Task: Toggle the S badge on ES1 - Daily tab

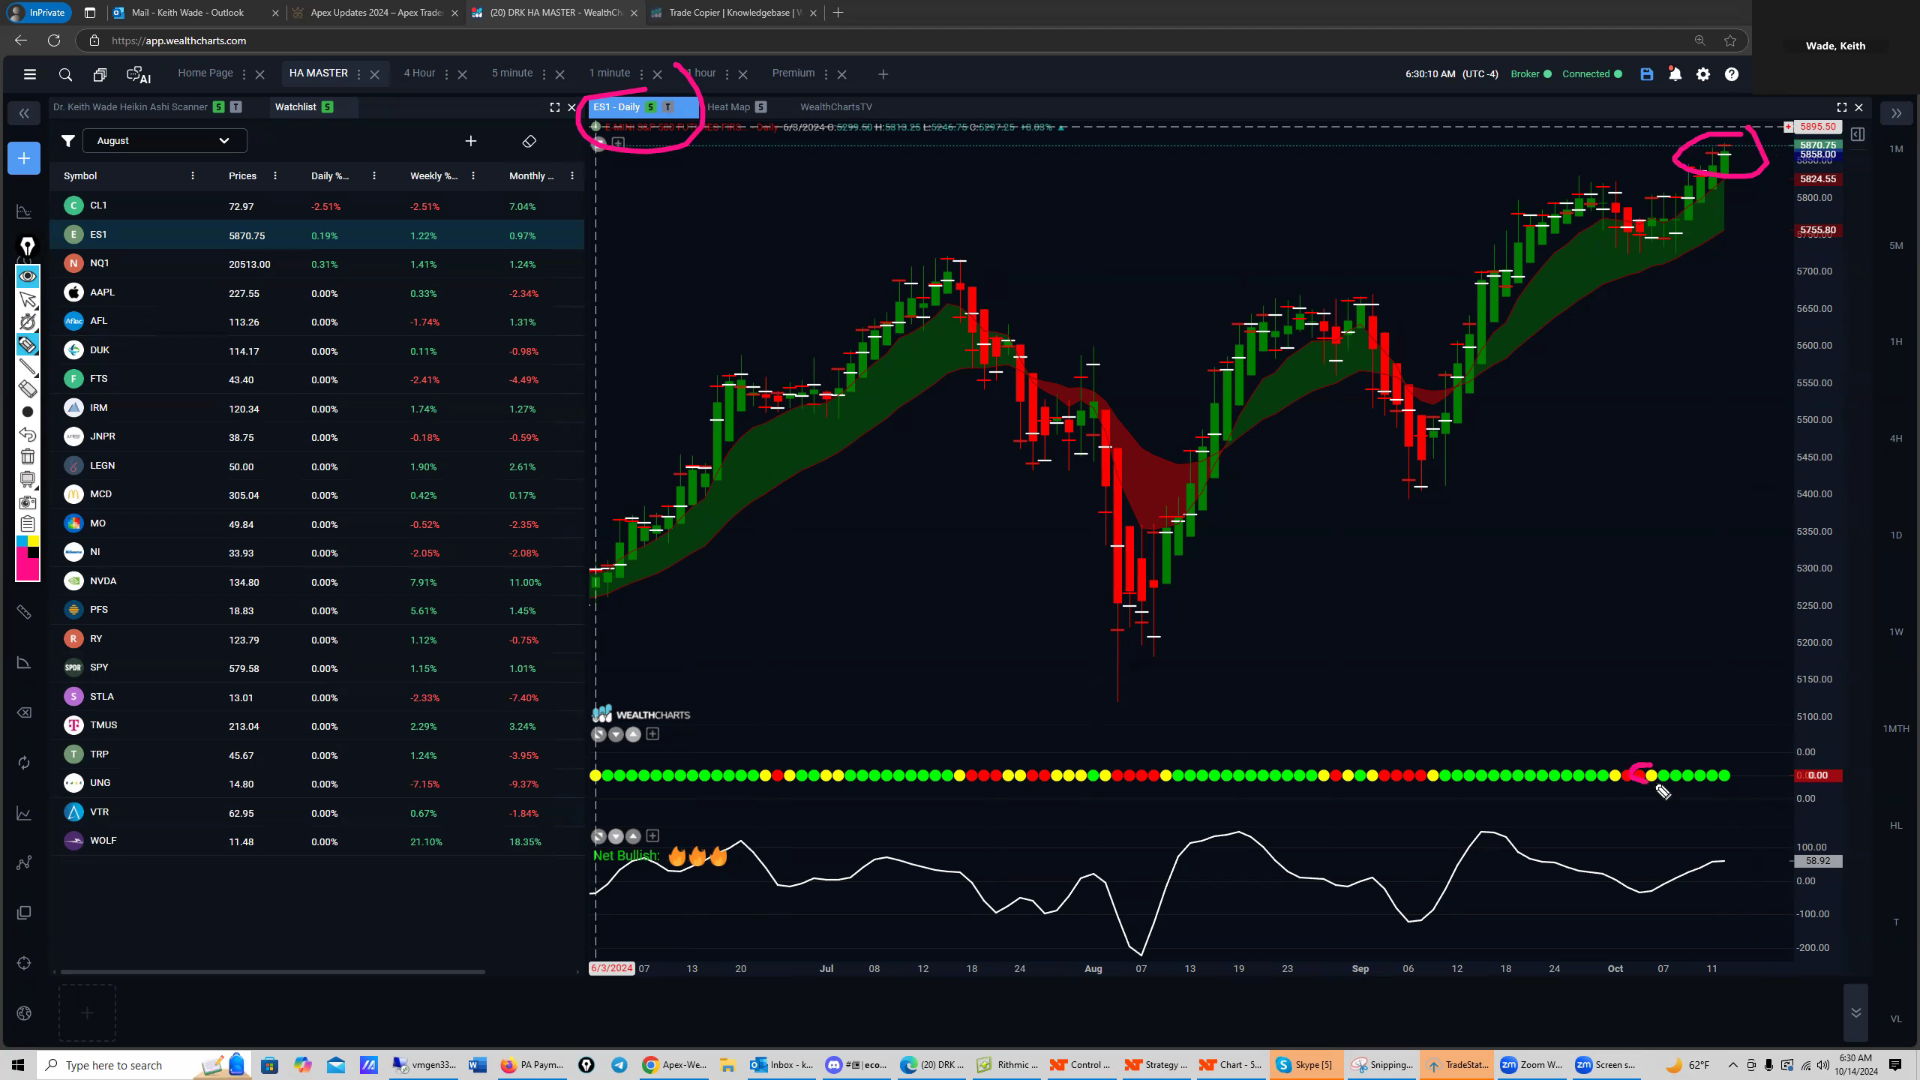Action: click(x=651, y=107)
